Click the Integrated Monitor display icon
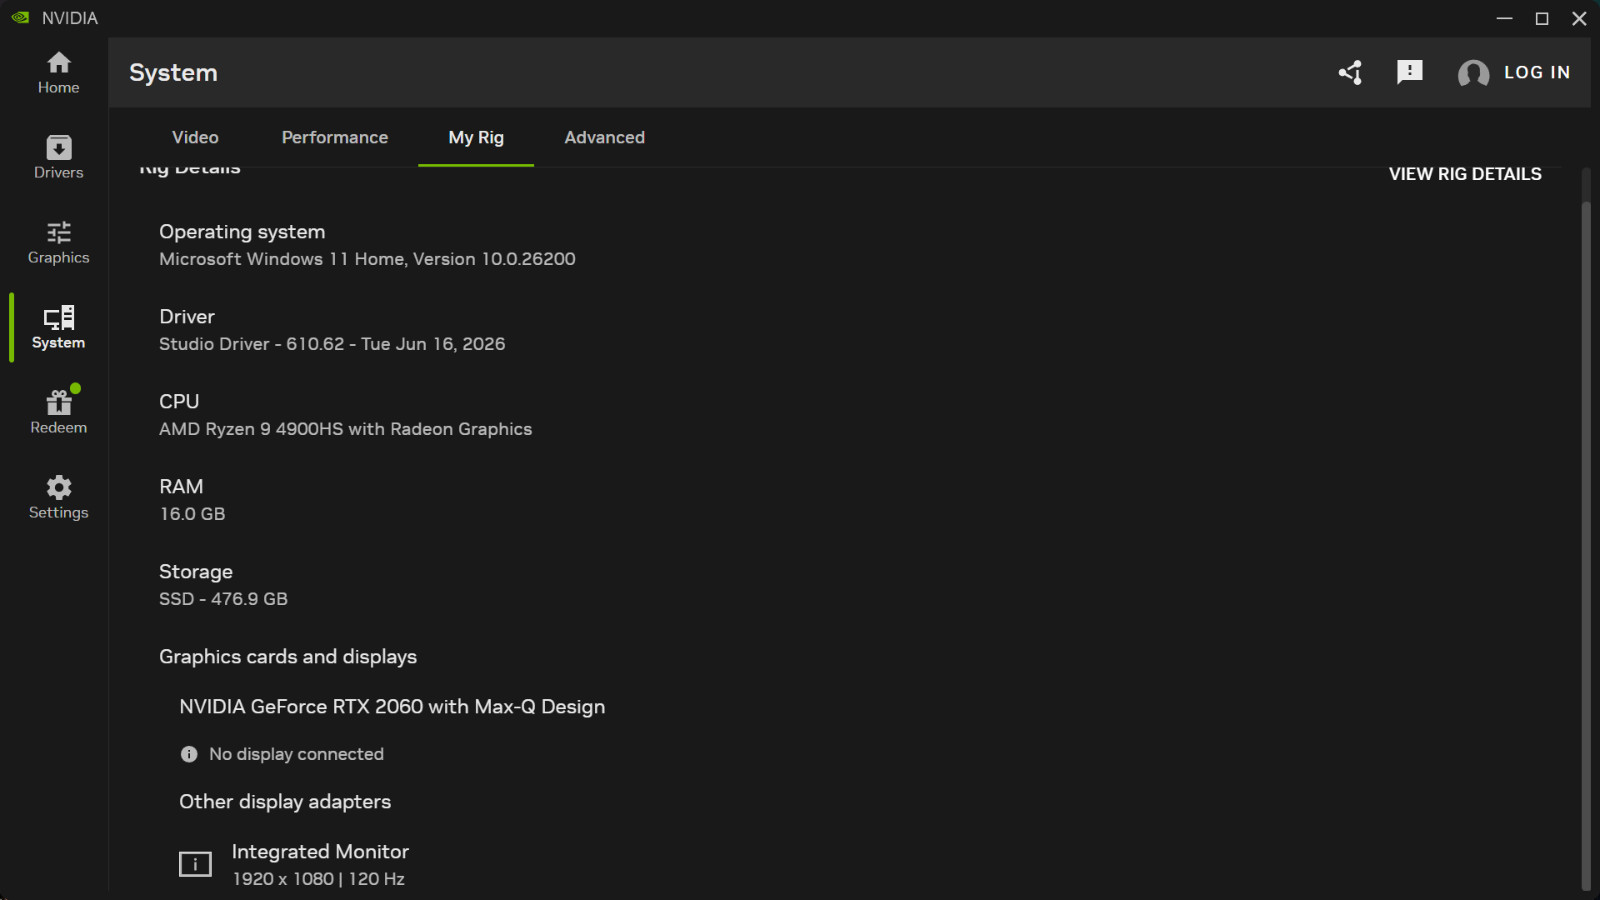 [195, 864]
